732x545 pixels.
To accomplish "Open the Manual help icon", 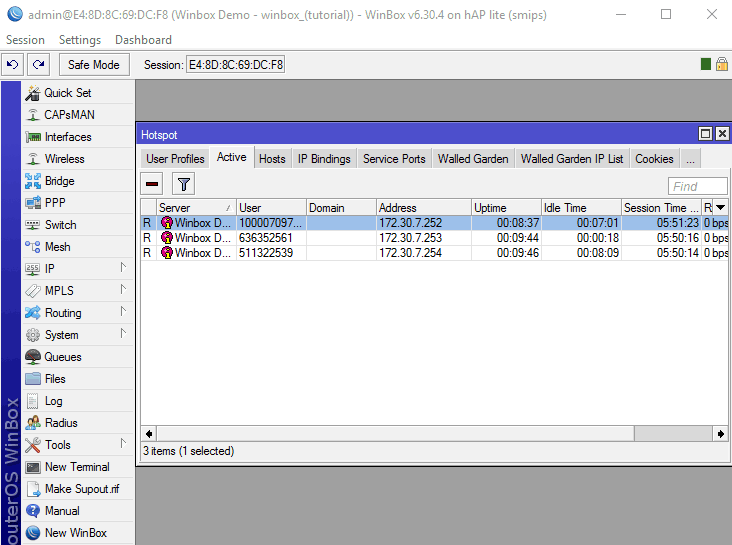I will click(x=33, y=511).
